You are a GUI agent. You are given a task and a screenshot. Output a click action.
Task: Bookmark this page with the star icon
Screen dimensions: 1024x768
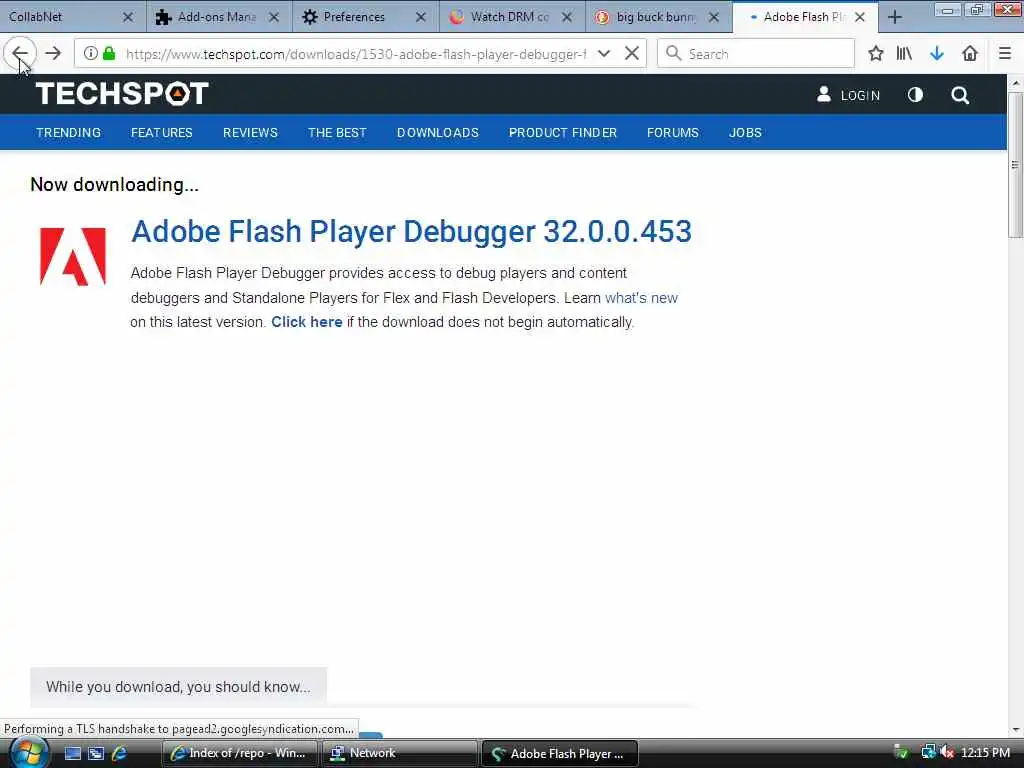(x=876, y=54)
